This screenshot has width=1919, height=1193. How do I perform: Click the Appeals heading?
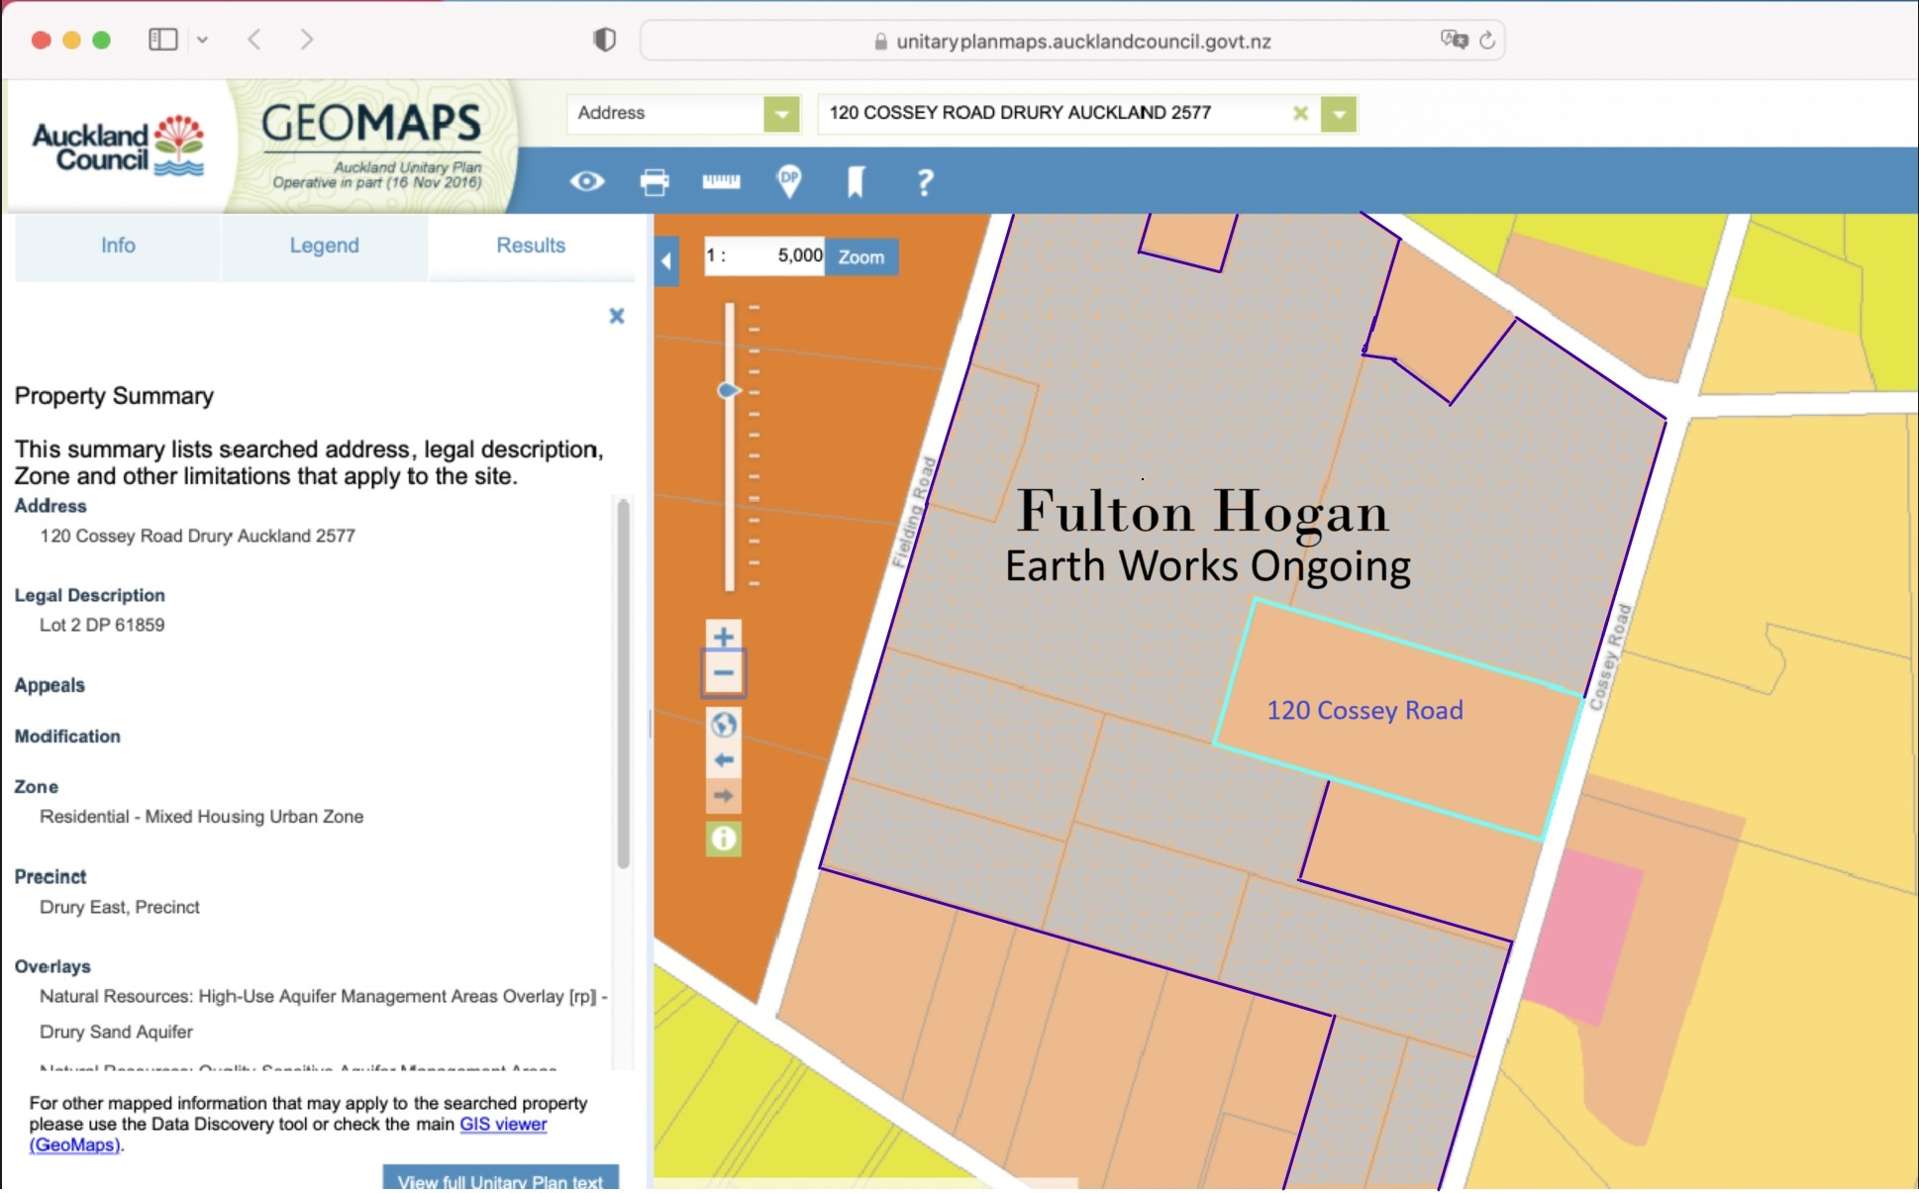(x=49, y=686)
